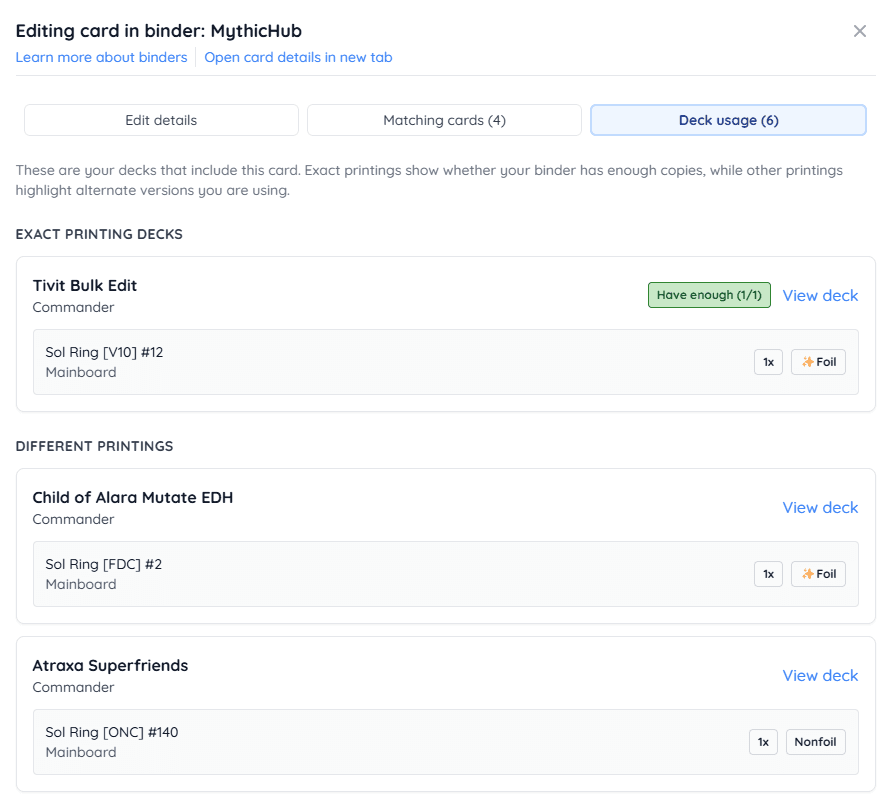The width and height of the screenshot is (890, 797).
Task: Select the Sol Ring [ONC] #140 card entry
Action: point(112,732)
